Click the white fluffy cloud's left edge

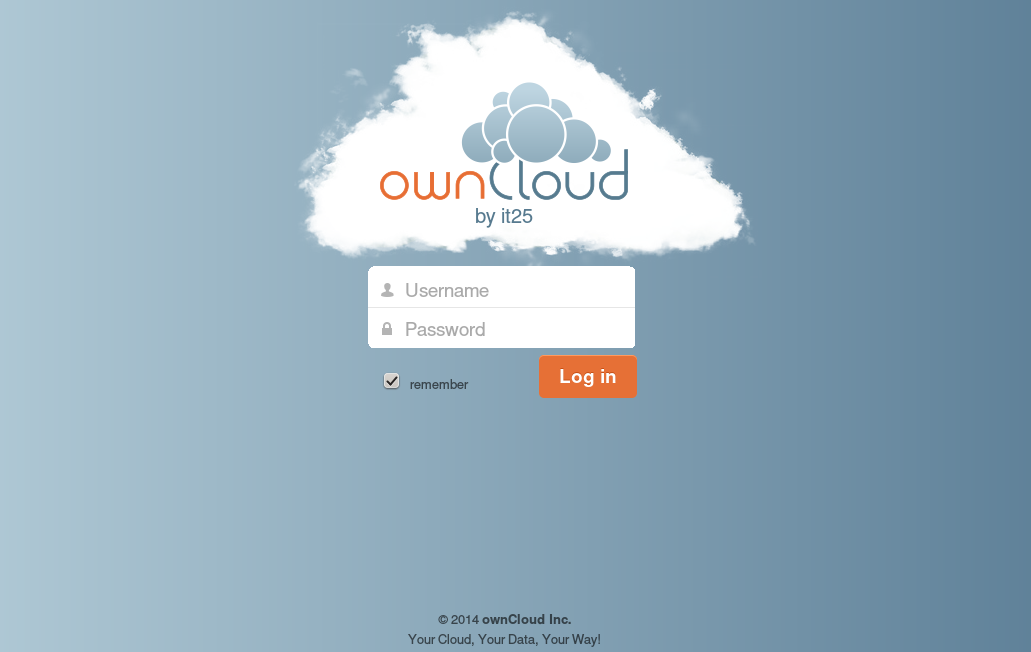(x=312, y=200)
